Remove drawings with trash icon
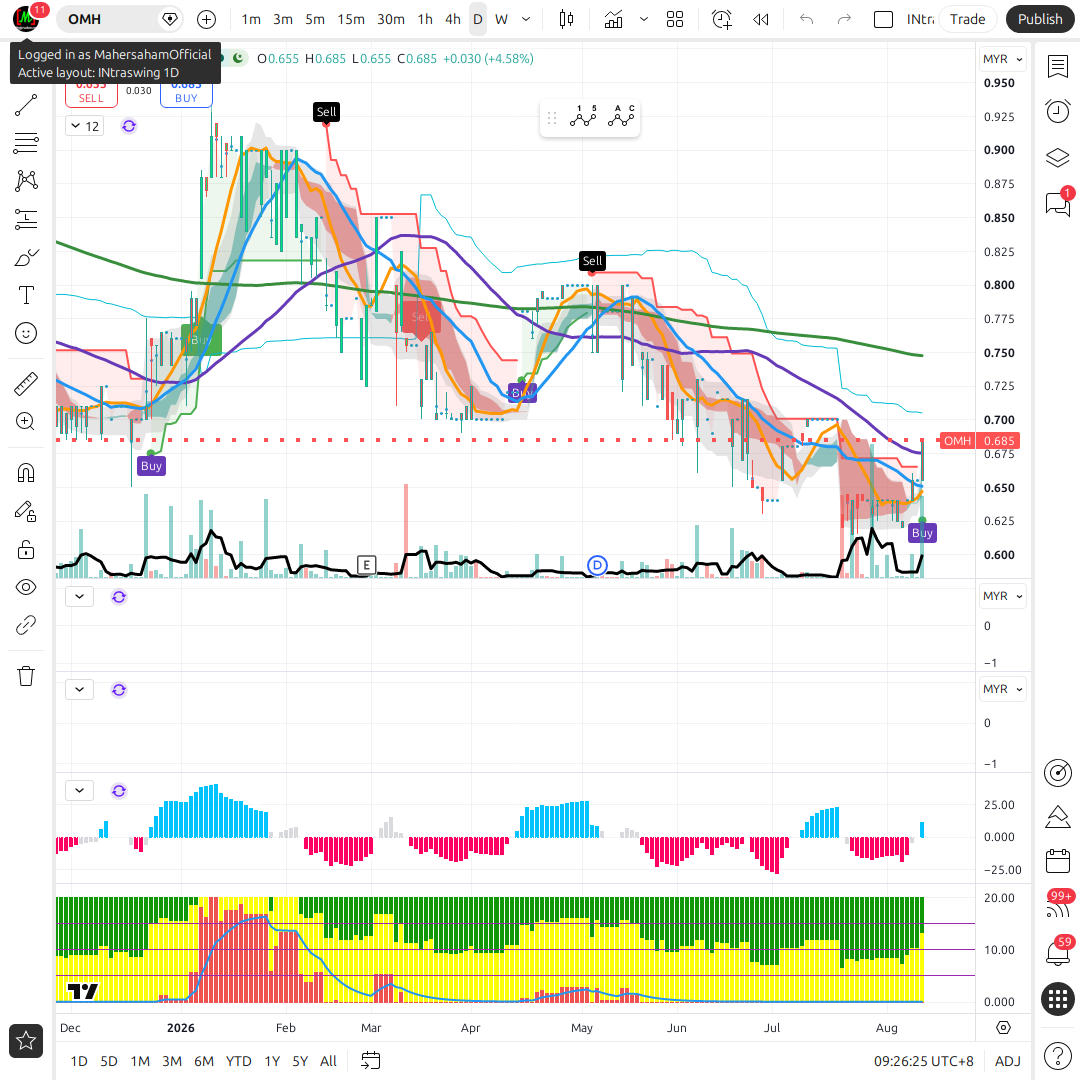This screenshot has width=1080, height=1080. pos(26,676)
